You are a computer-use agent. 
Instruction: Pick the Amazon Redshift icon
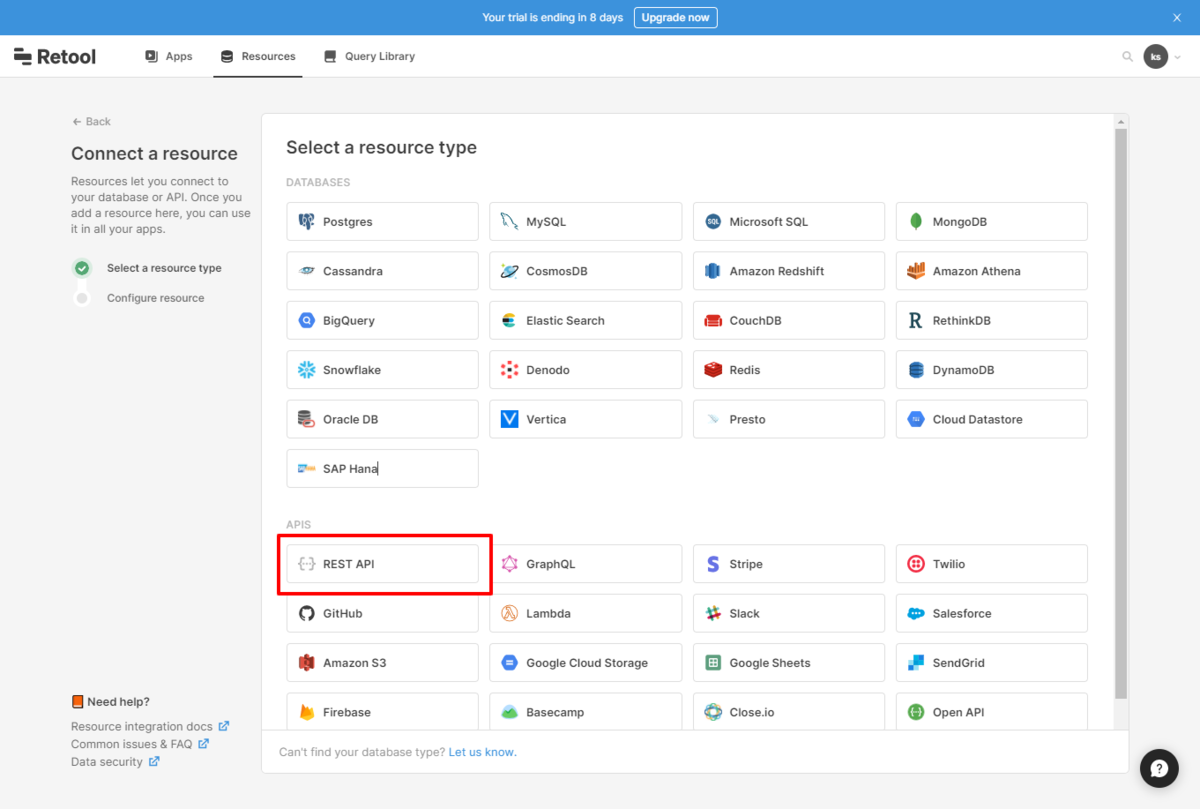point(713,271)
